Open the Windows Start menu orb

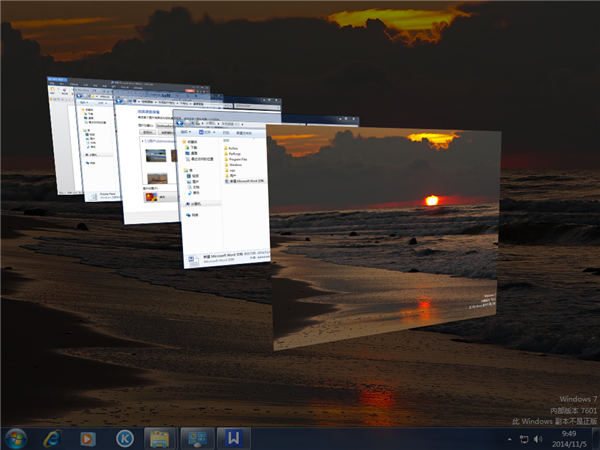(x=16, y=438)
